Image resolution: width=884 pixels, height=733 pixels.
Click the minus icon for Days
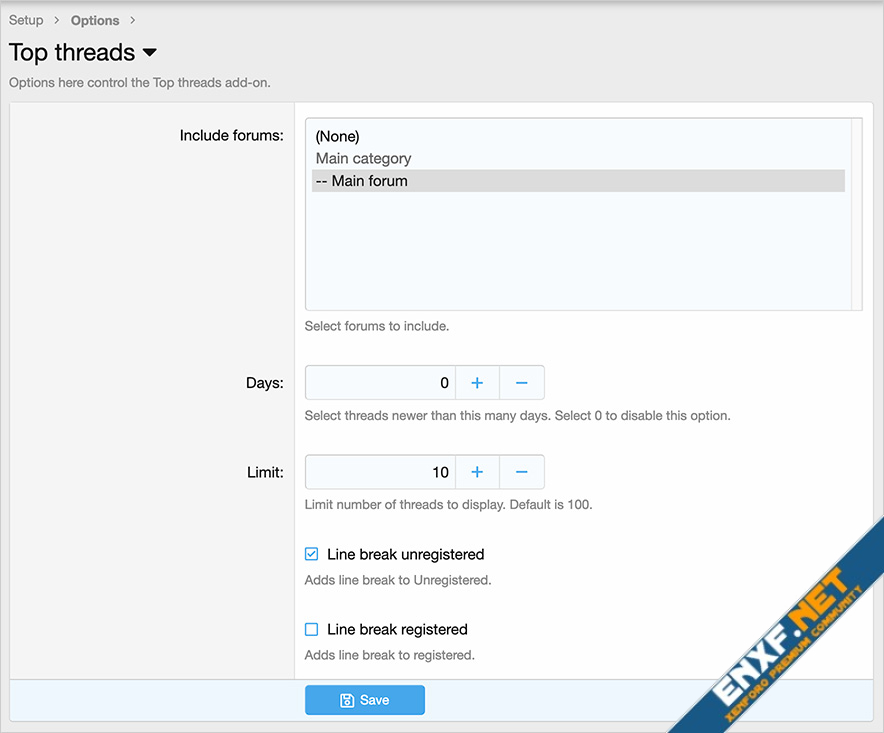tap(521, 383)
